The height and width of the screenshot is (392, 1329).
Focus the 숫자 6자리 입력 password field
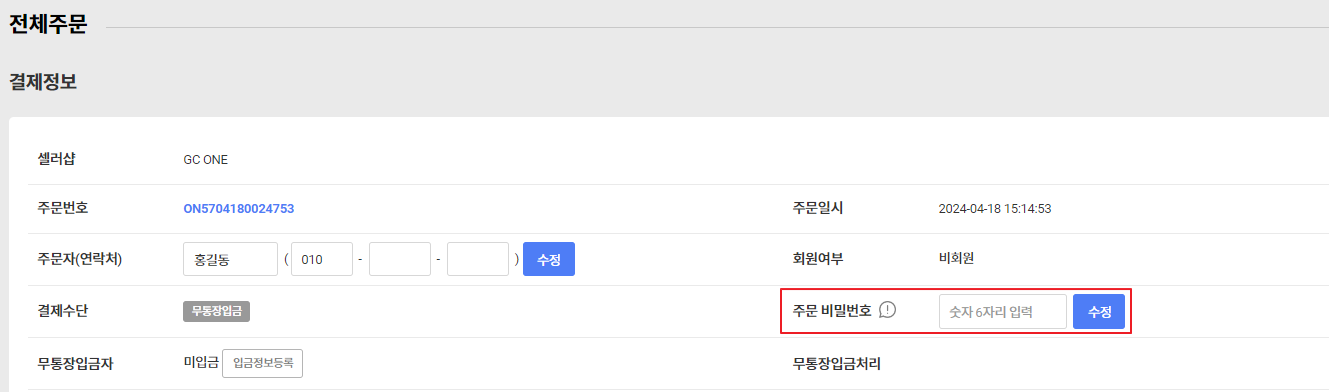pos(1003,312)
